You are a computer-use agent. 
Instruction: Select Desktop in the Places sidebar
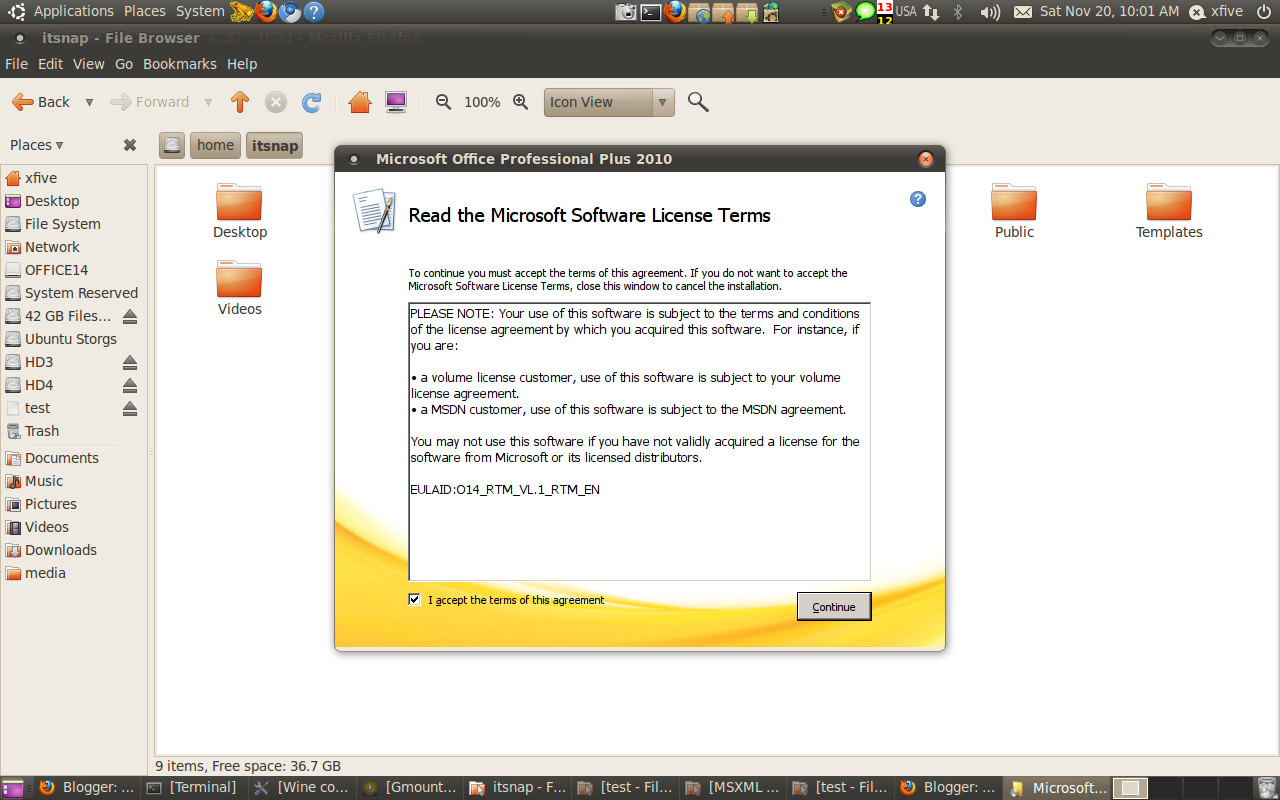(x=74, y=201)
